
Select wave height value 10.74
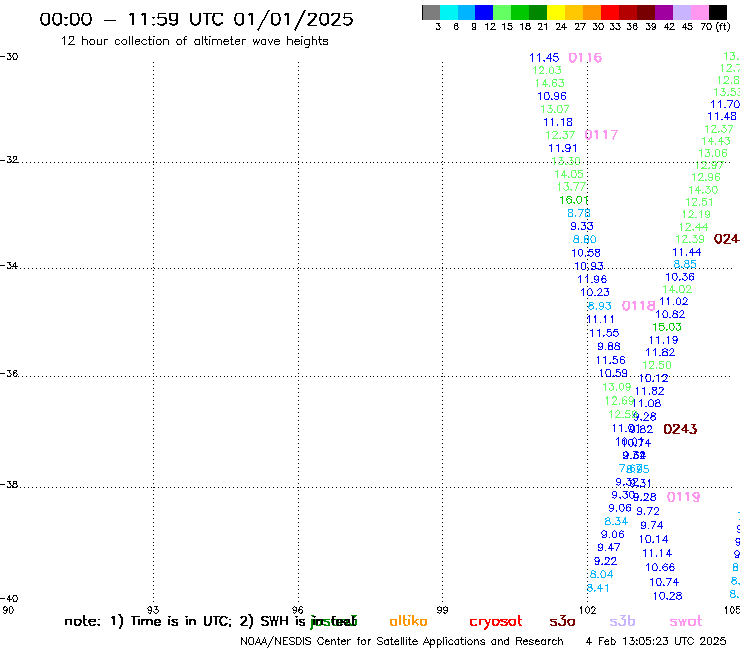click(664, 582)
